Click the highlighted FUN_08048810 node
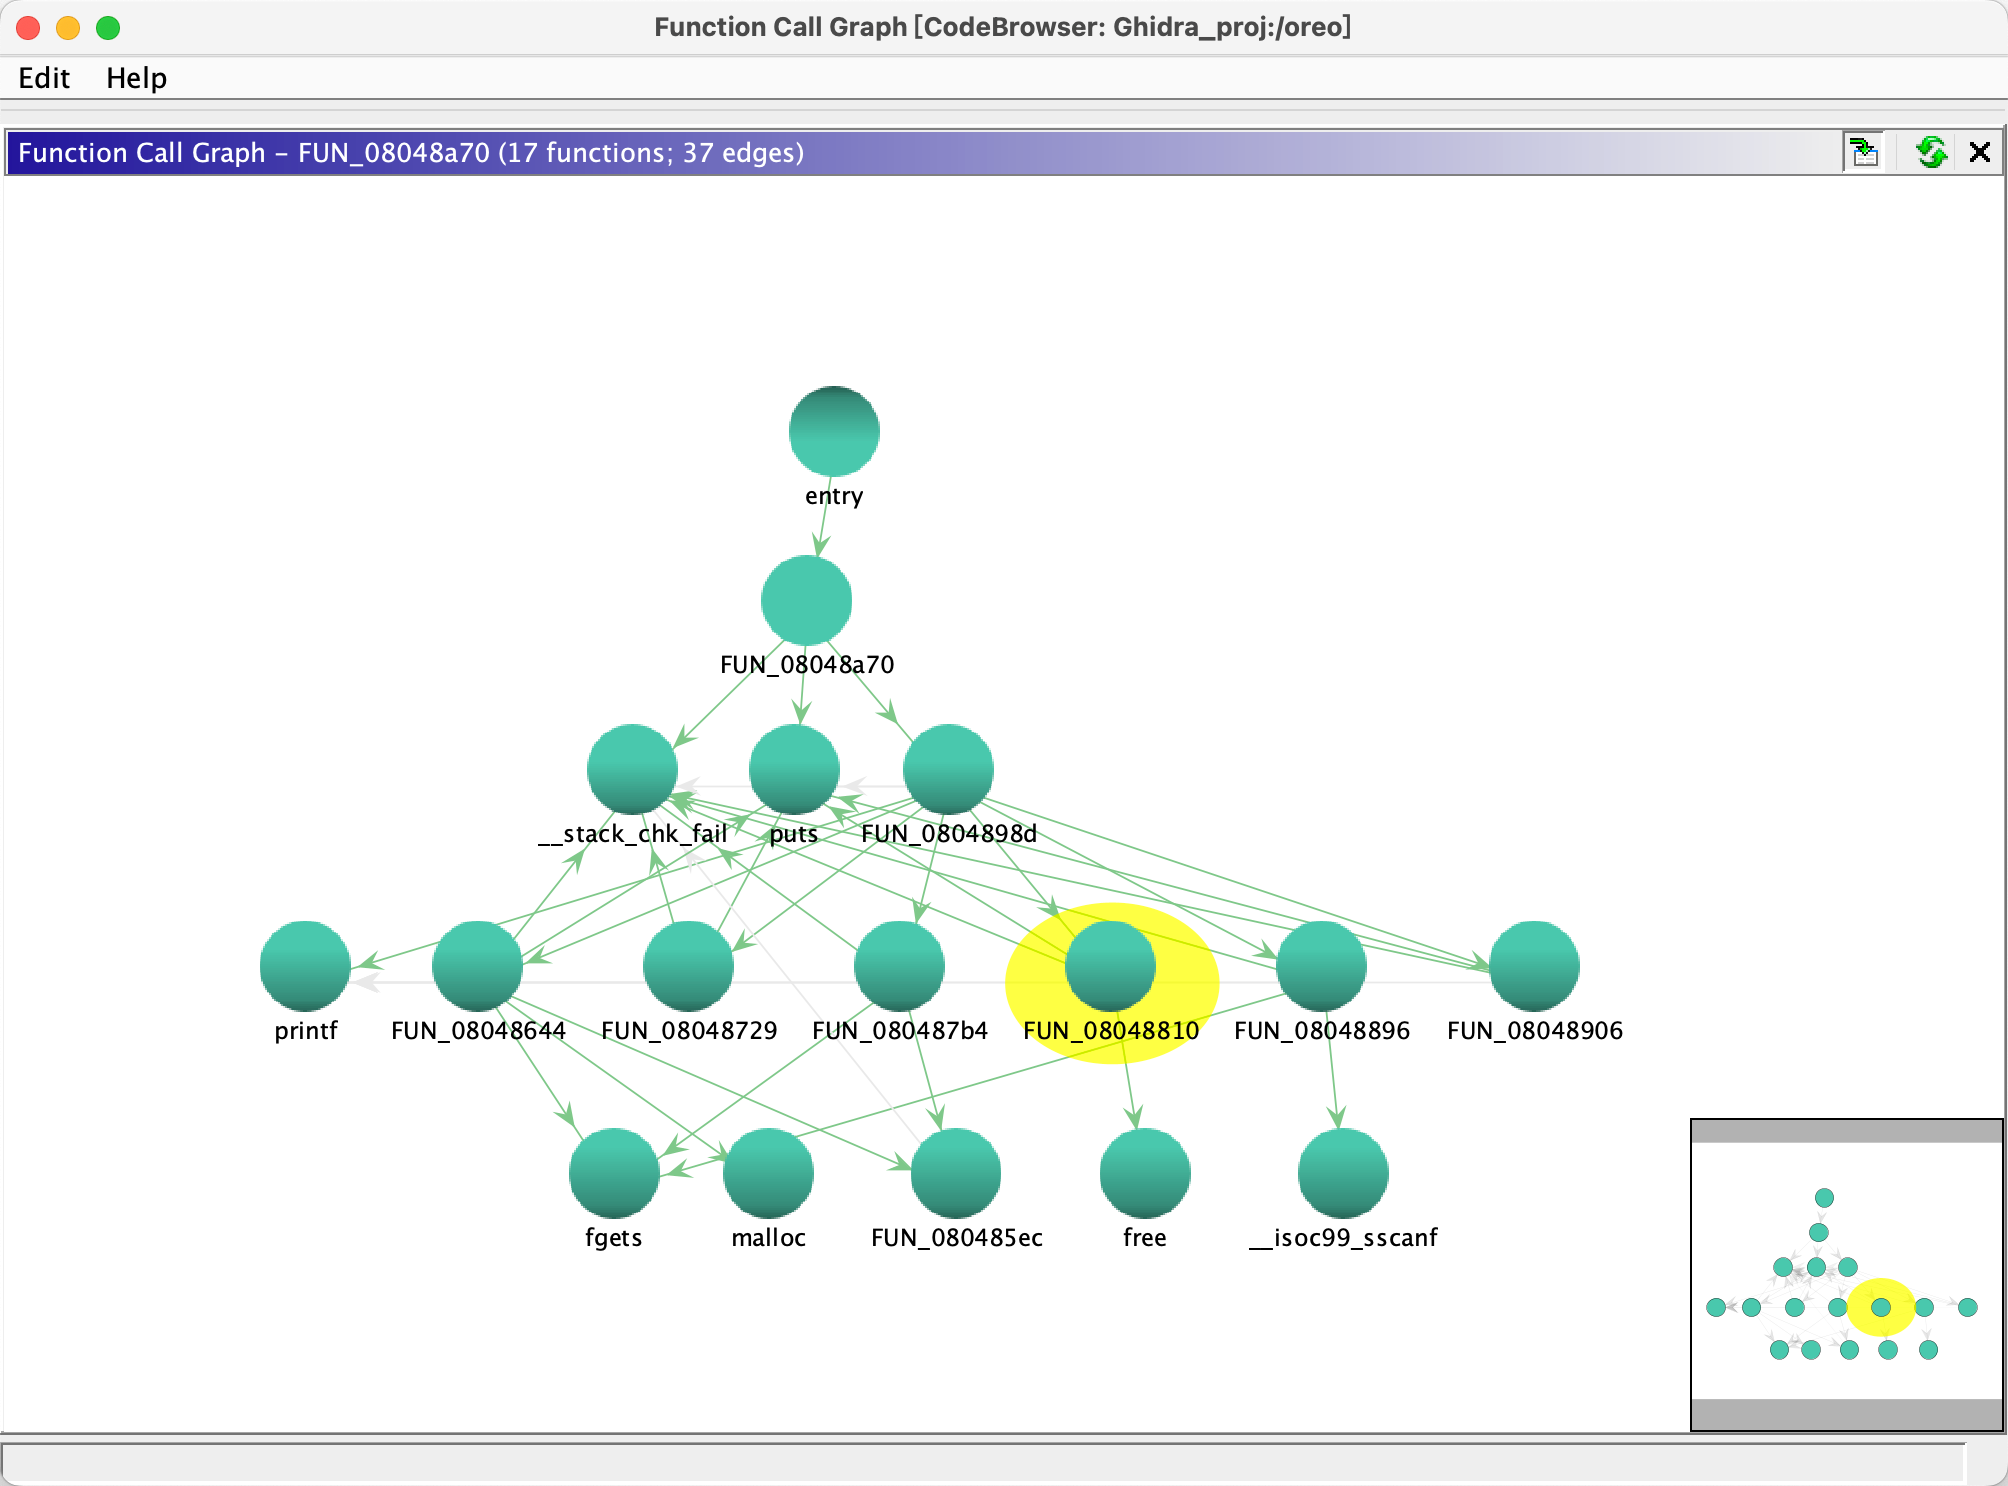Image resolution: width=2008 pixels, height=1486 pixels. 1110,966
